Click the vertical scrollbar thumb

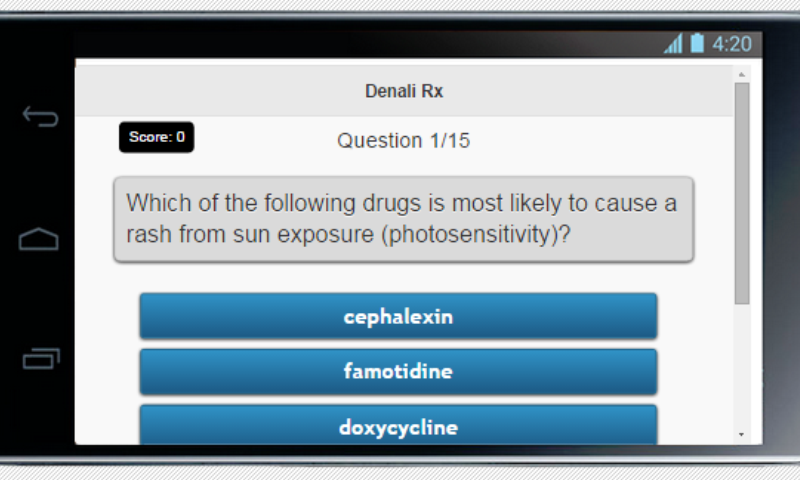click(742, 193)
